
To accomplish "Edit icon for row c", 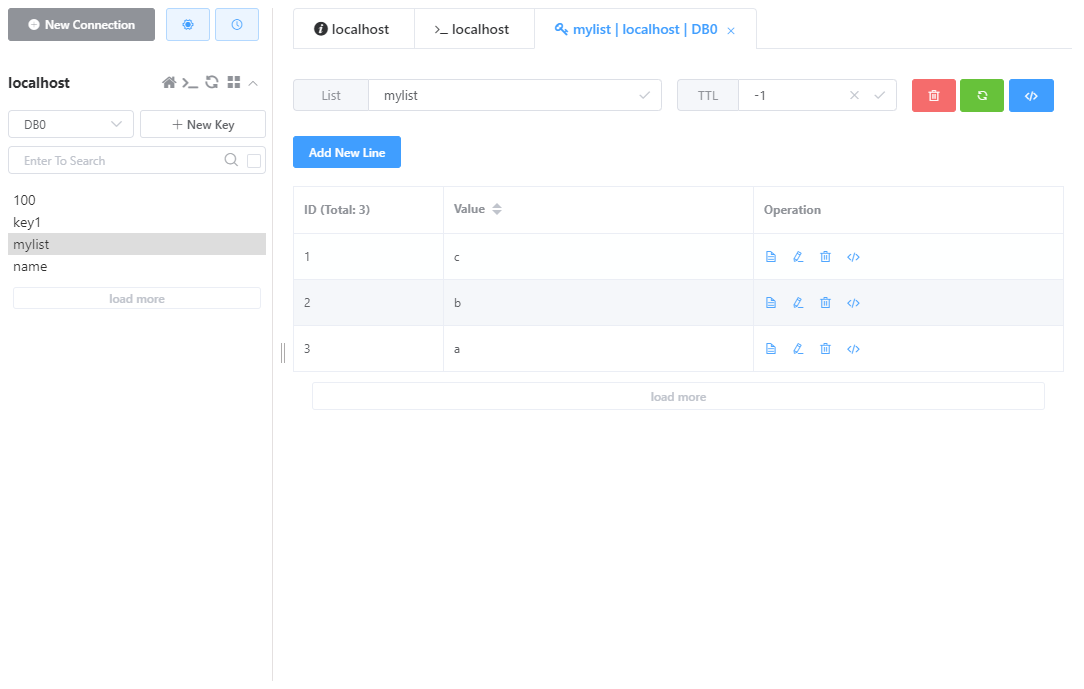I will [x=798, y=257].
